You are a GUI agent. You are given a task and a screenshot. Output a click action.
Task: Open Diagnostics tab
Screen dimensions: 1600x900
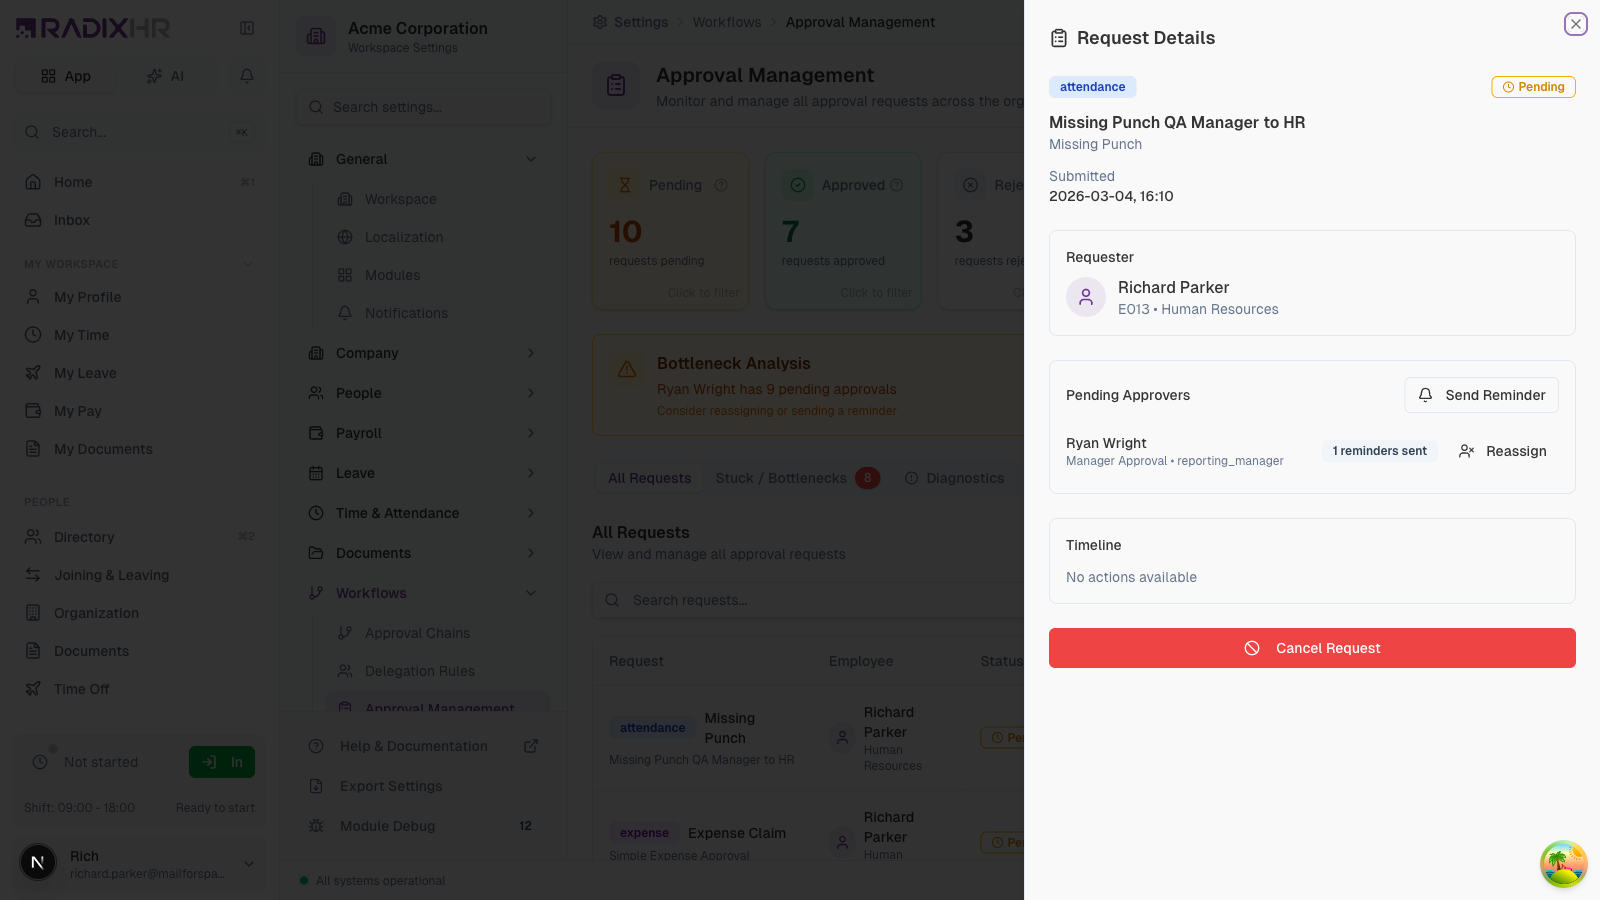pos(954,478)
